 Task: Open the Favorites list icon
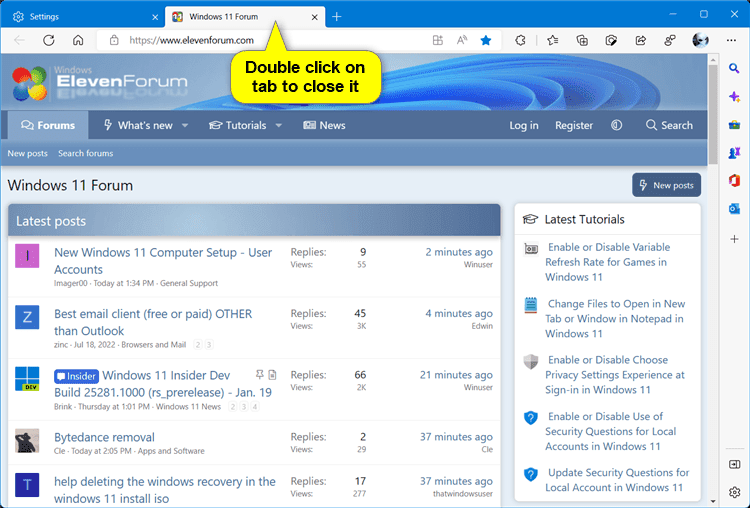pyautogui.click(x=553, y=40)
